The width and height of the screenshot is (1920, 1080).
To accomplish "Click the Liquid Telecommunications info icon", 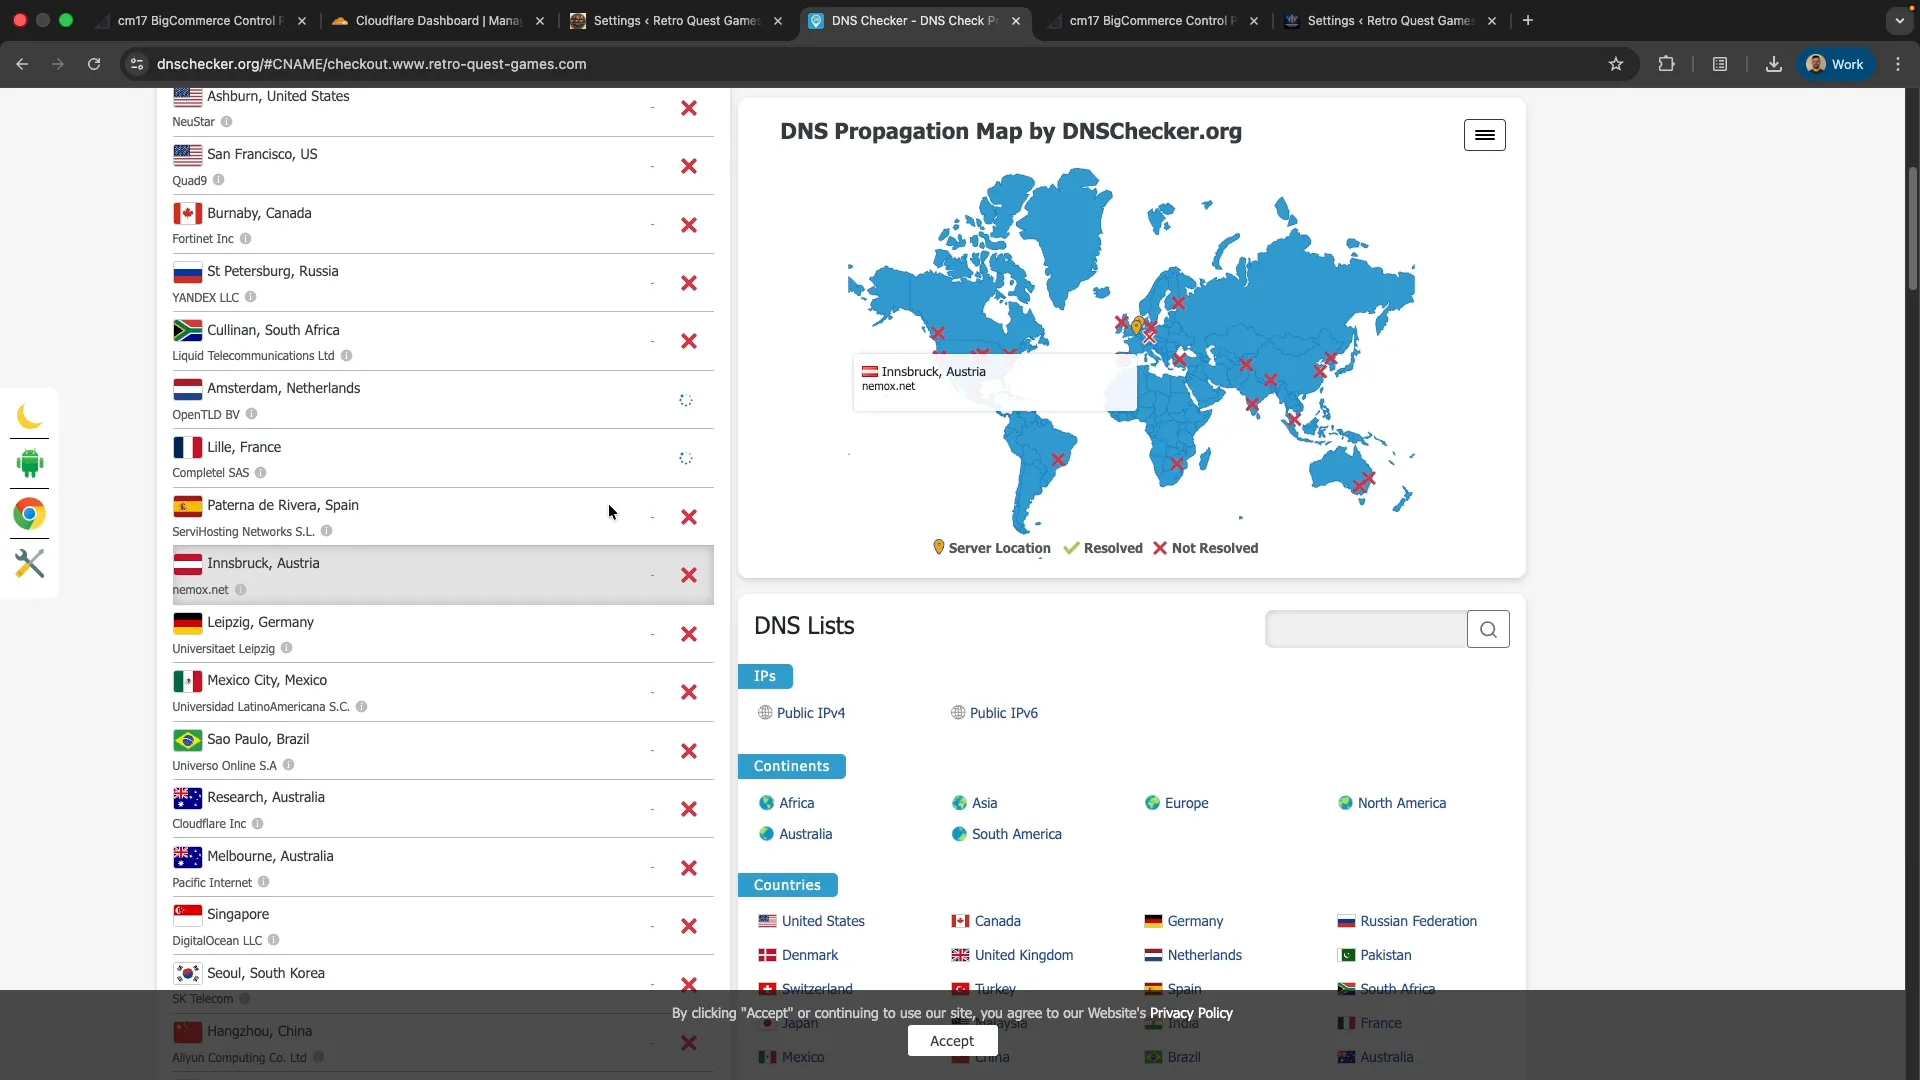I will 346,356.
